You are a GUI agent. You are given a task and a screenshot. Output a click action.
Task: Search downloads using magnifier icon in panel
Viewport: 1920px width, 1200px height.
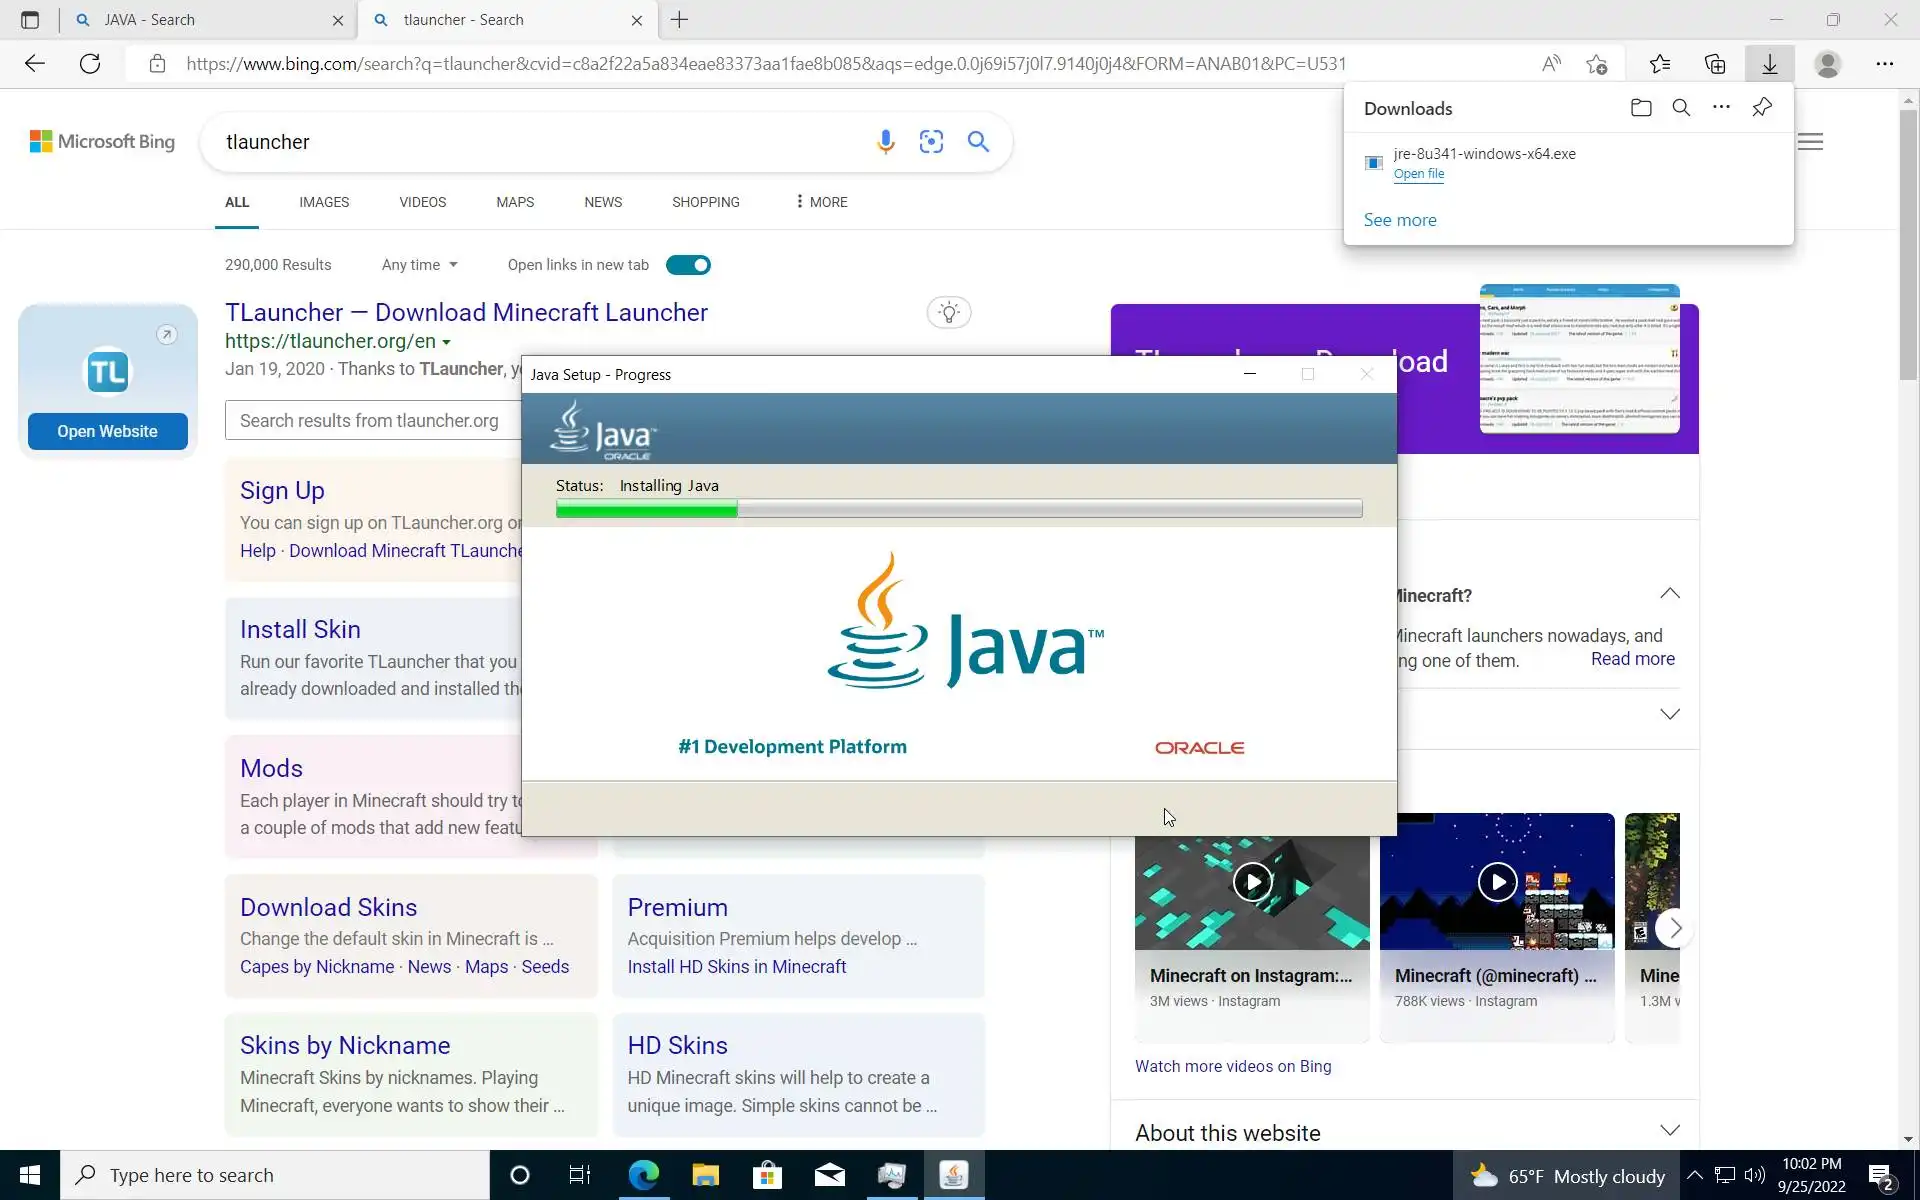point(1681,108)
